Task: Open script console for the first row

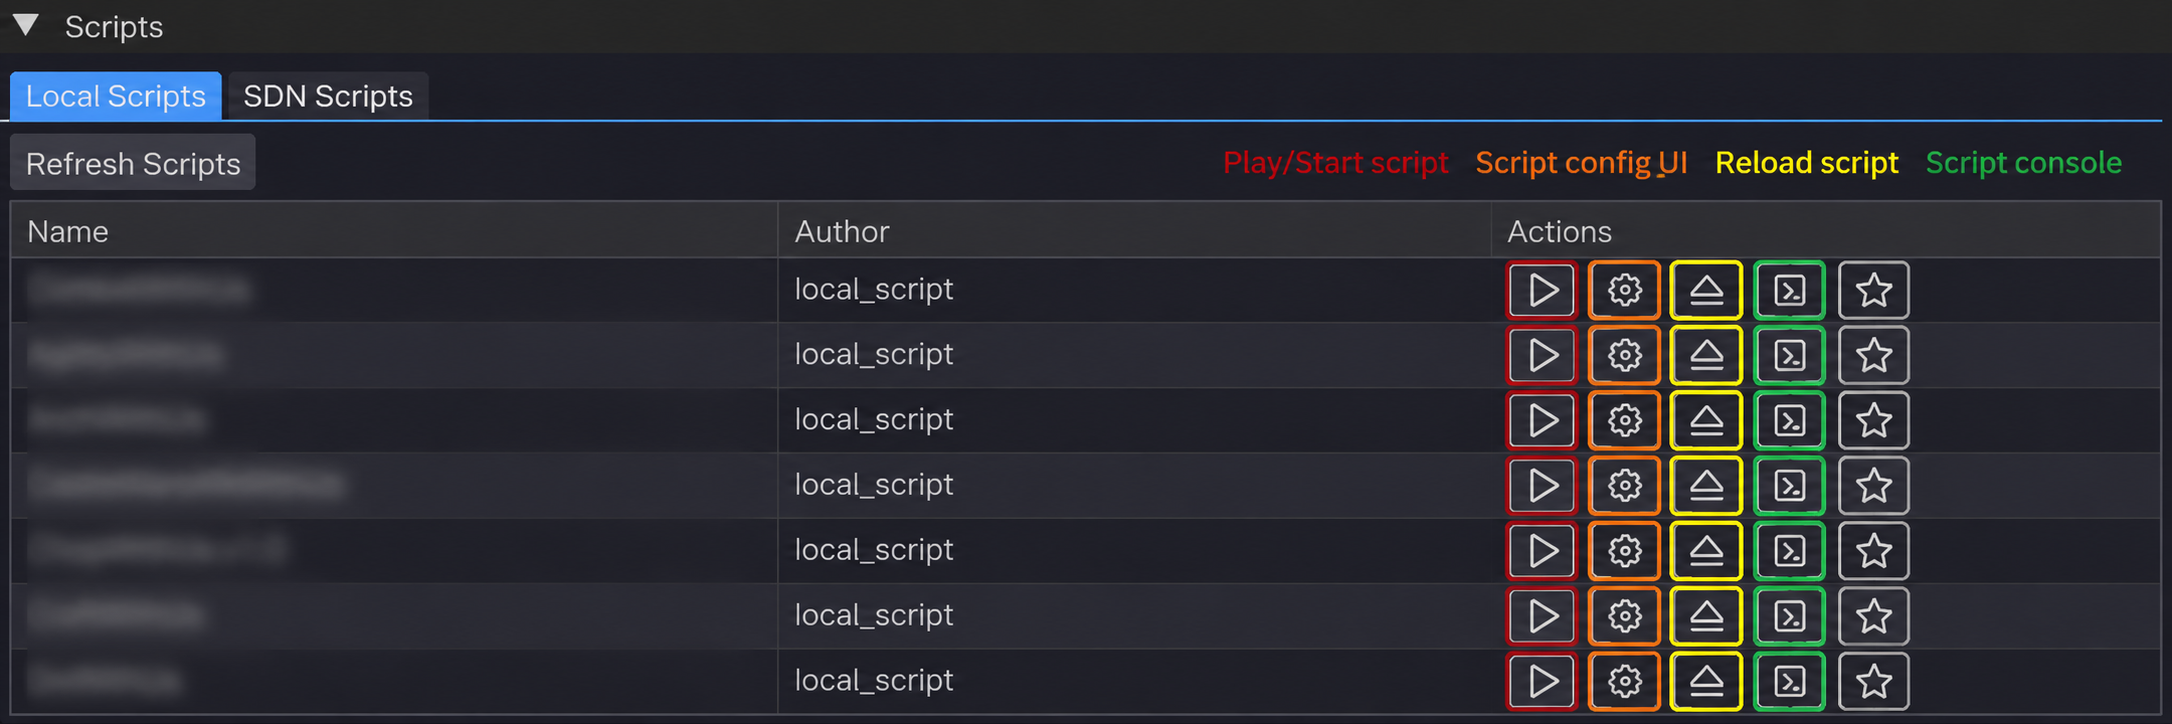Action: point(1789,290)
